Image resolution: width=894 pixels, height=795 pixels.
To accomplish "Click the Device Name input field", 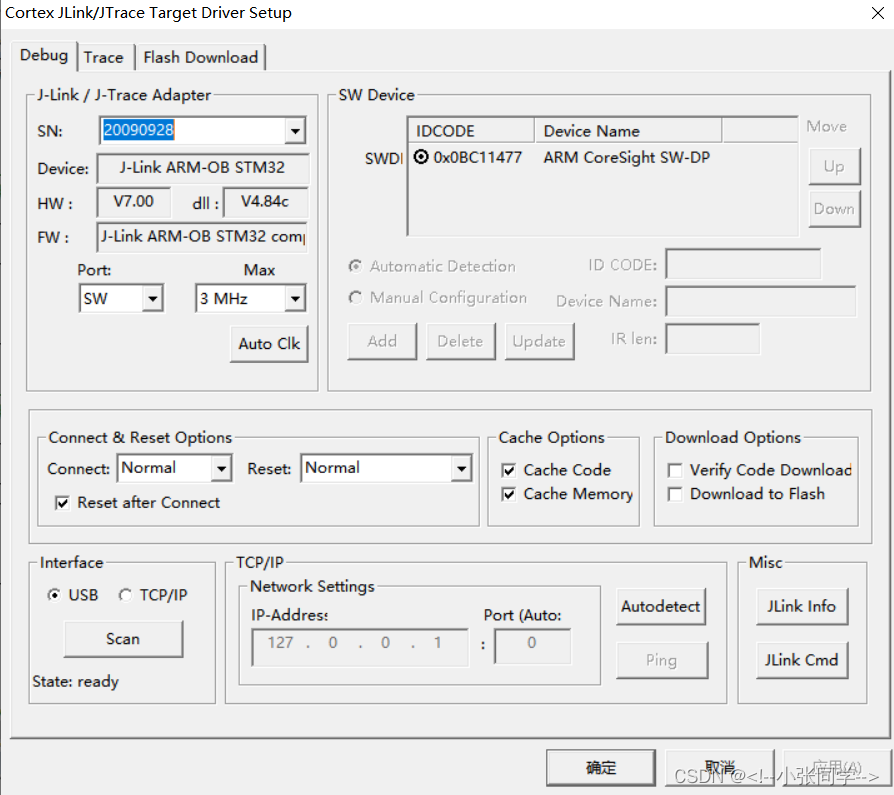I will pos(761,301).
